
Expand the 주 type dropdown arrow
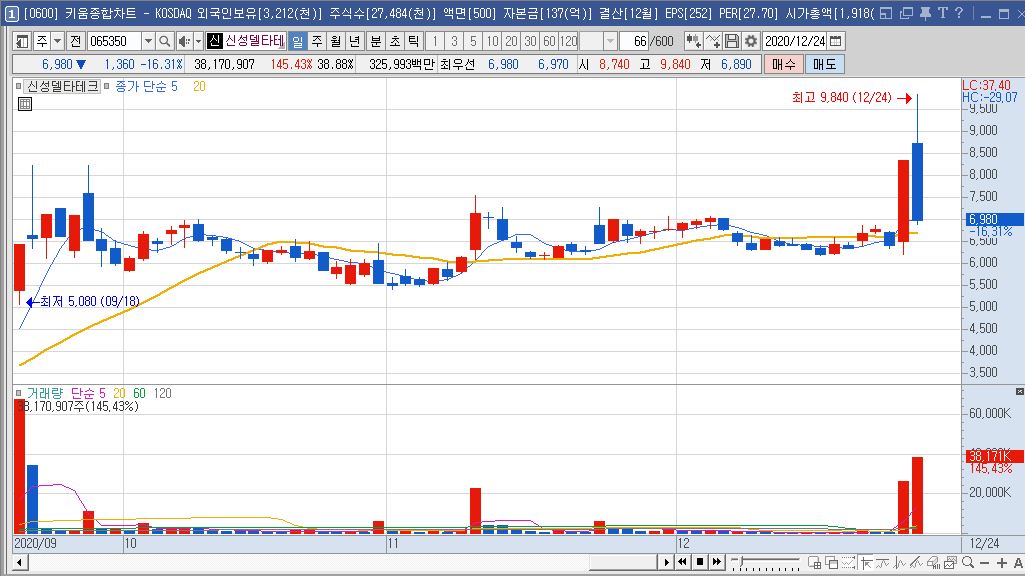[58, 41]
